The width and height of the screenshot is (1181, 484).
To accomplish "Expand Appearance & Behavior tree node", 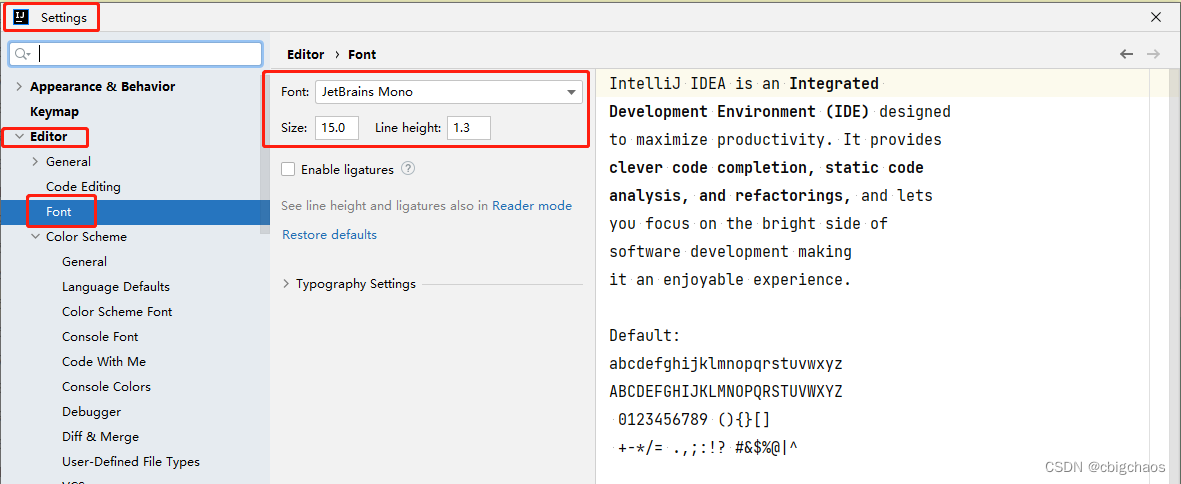I will click(x=19, y=87).
